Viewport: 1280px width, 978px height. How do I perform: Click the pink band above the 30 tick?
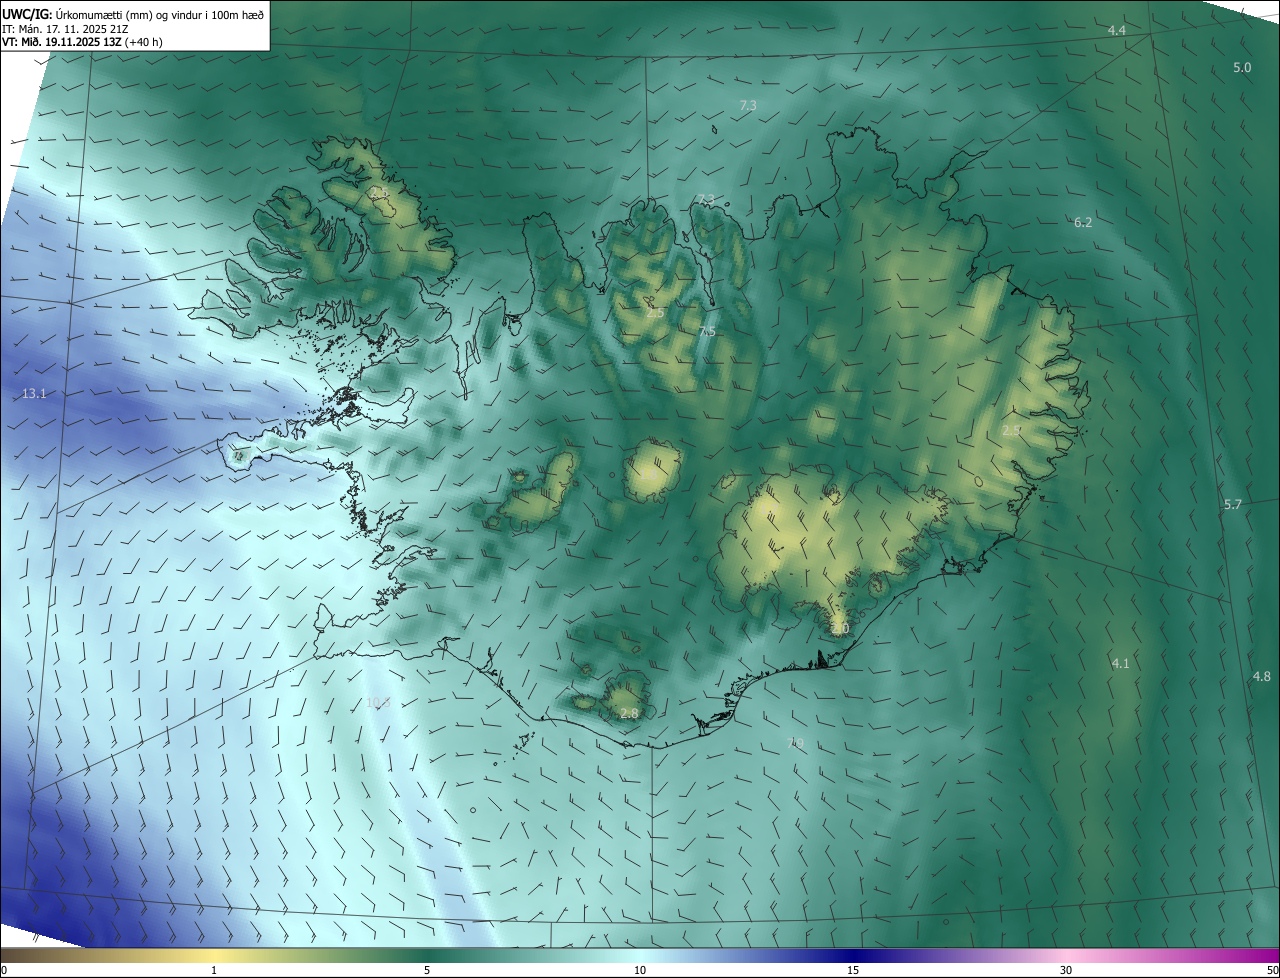(x=1066, y=956)
